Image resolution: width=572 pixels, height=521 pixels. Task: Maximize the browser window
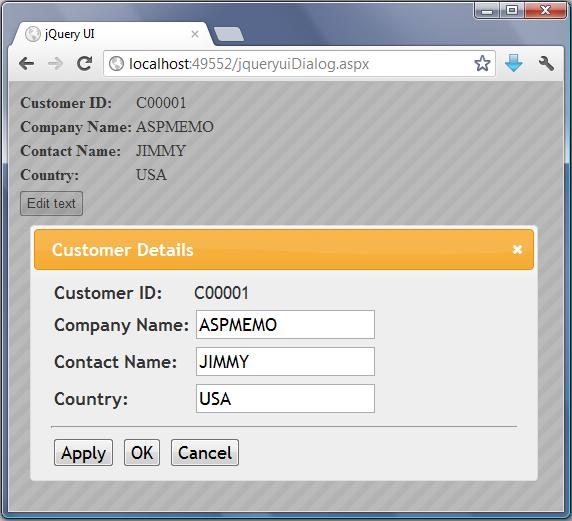(x=512, y=10)
